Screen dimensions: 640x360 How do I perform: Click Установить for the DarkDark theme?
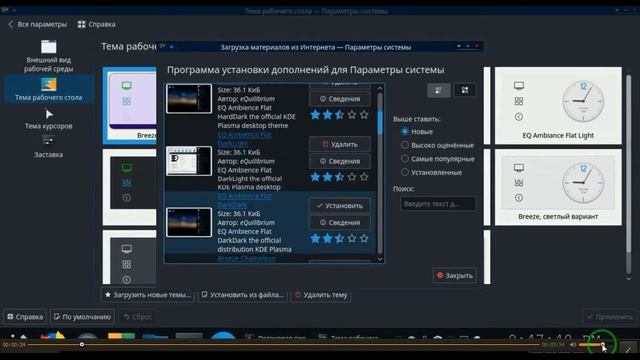[340, 206]
